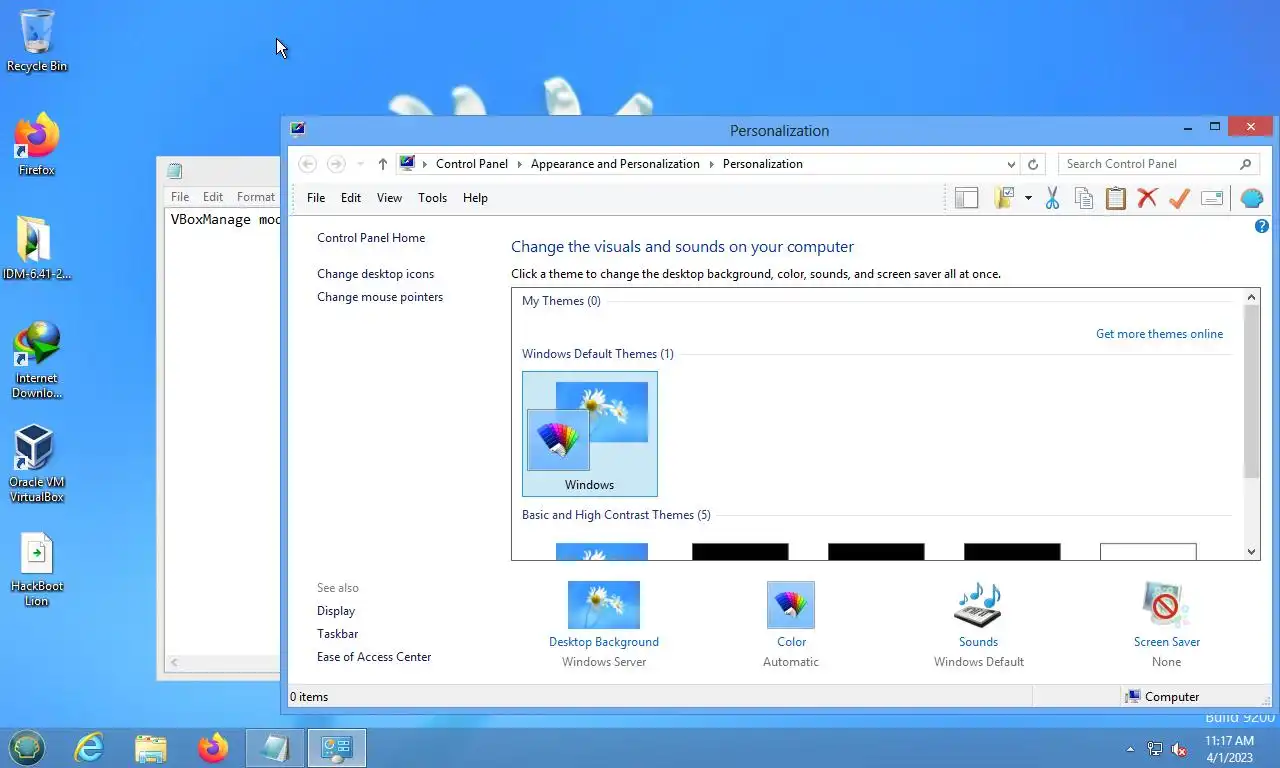Open the Screen Saver settings
This screenshot has width=1280, height=768.
[1167, 624]
